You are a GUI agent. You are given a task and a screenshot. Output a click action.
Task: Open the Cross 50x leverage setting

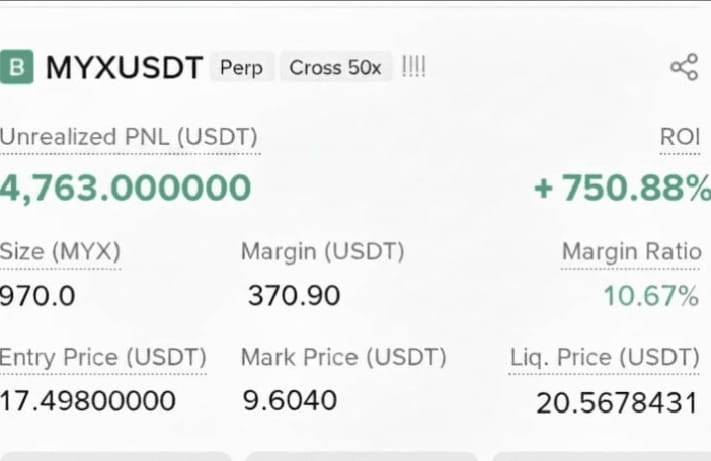point(336,68)
